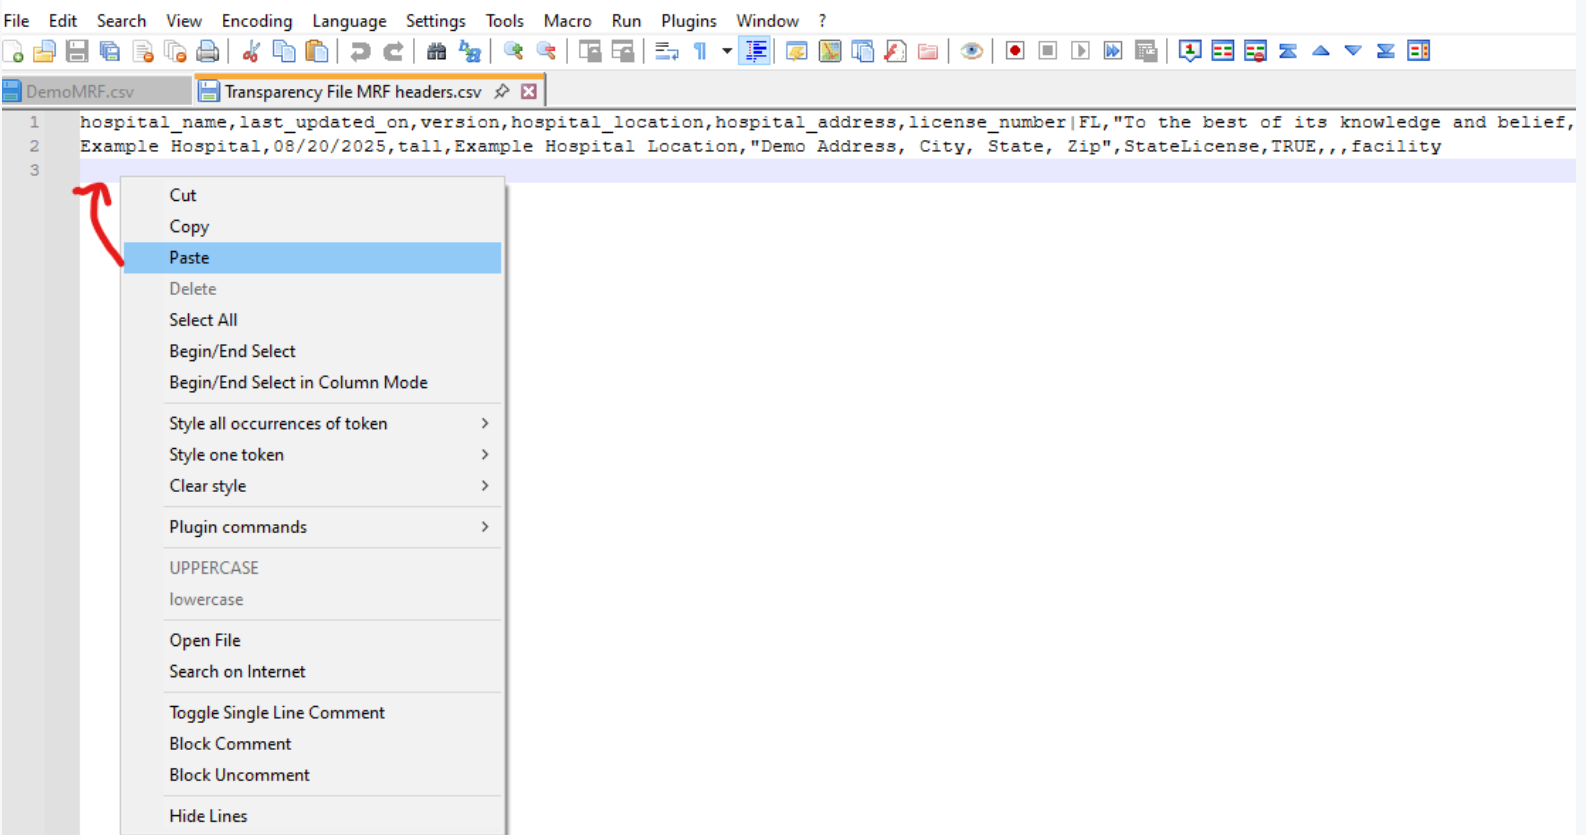The width and height of the screenshot is (1586, 835).
Task: Expand the Clear style submenu
Action: tap(485, 485)
